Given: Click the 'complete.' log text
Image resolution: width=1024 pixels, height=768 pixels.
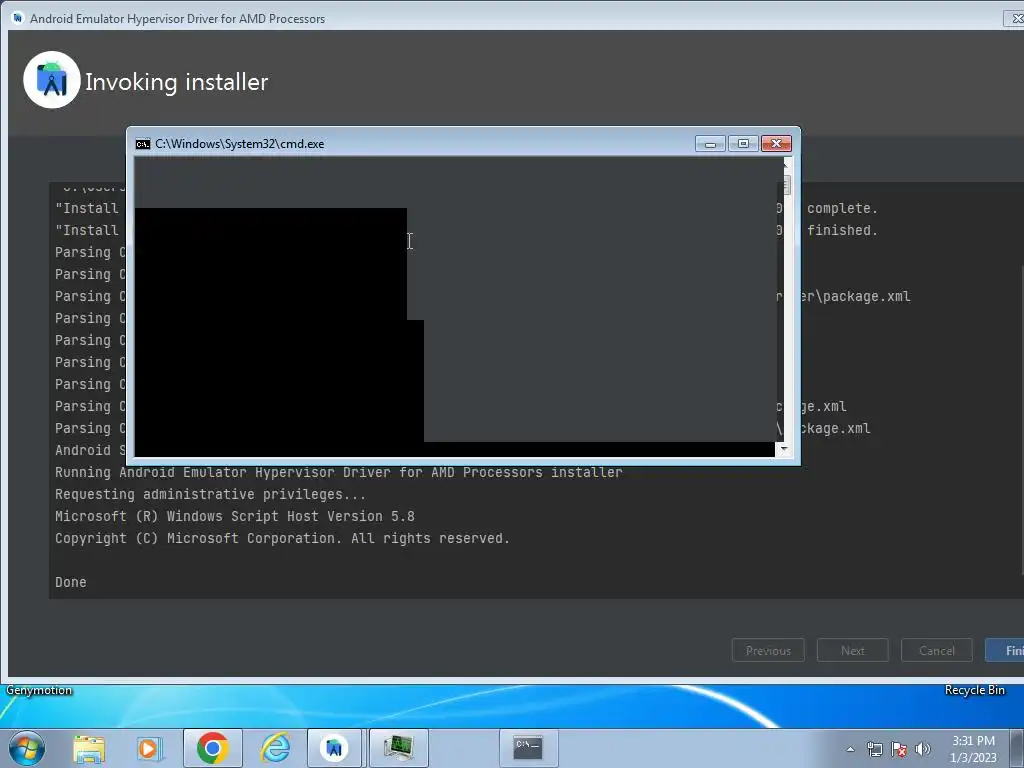Looking at the screenshot, I should pyautogui.click(x=842, y=208).
